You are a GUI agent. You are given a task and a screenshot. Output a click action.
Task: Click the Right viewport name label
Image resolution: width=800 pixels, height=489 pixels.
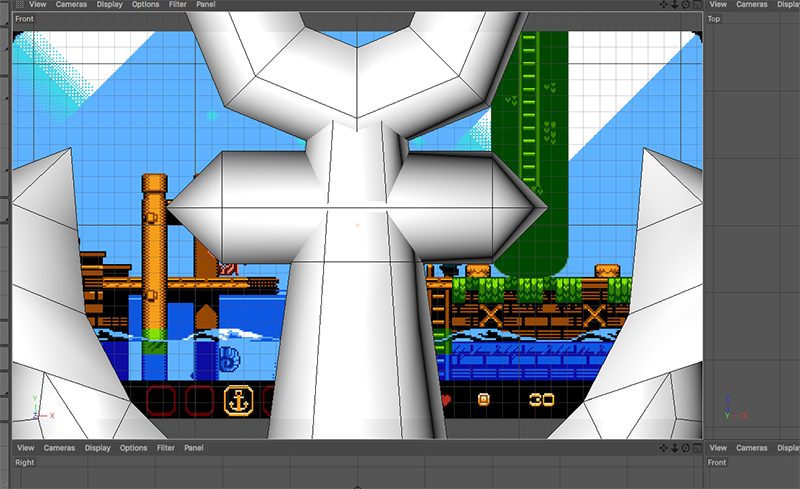tap(24, 462)
